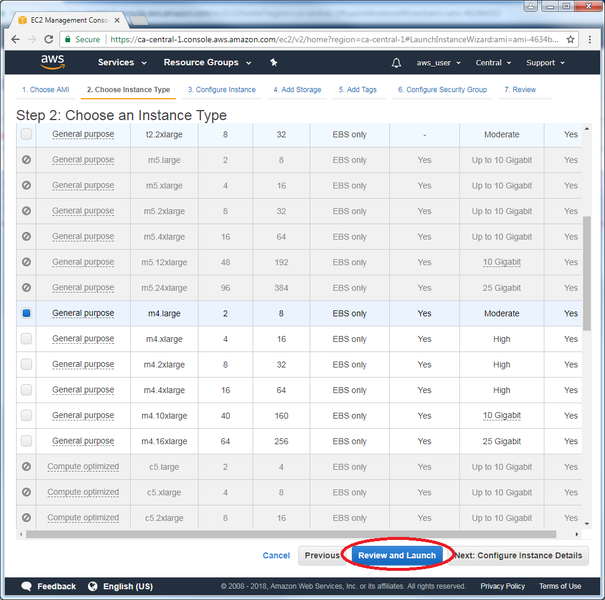Screen dimensions: 605x600
Task: Click disabled icon for m5.xlarge row
Action: click(x=26, y=185)
